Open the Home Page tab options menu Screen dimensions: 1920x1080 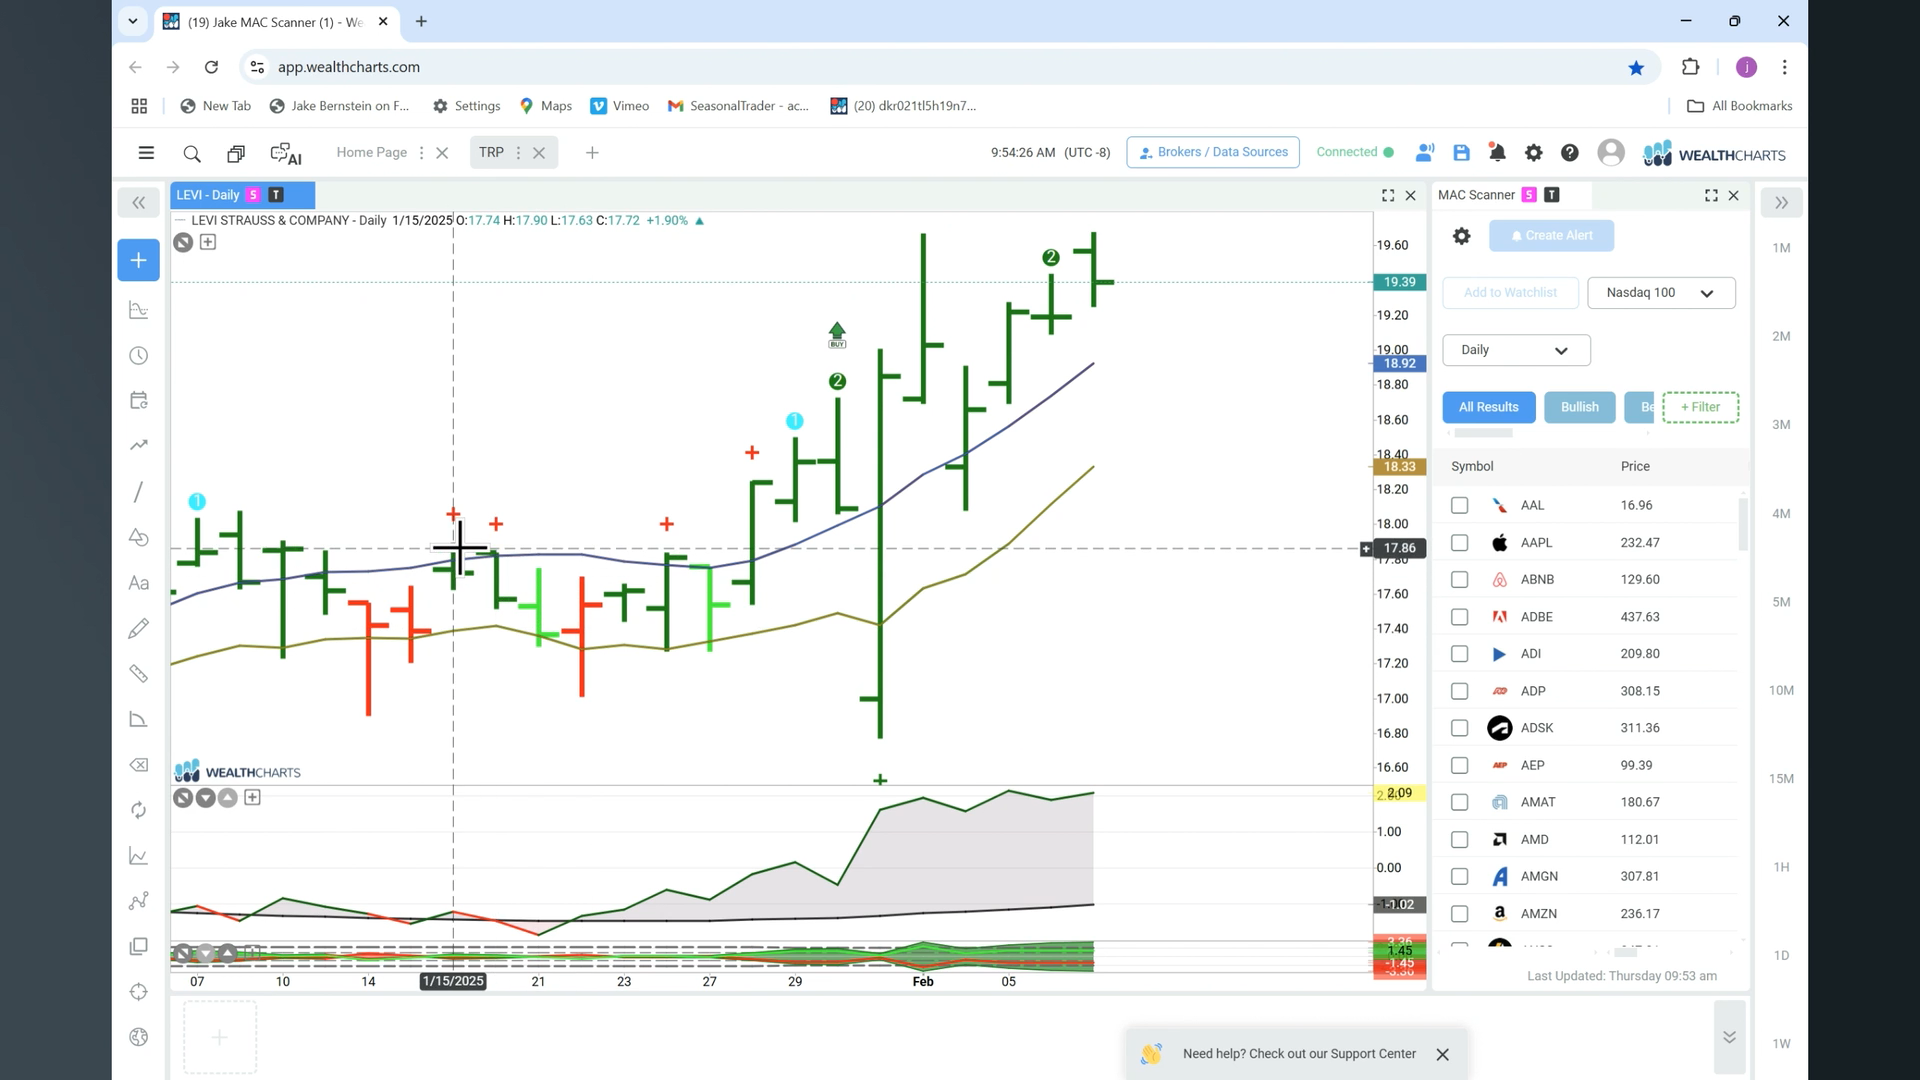421,153
